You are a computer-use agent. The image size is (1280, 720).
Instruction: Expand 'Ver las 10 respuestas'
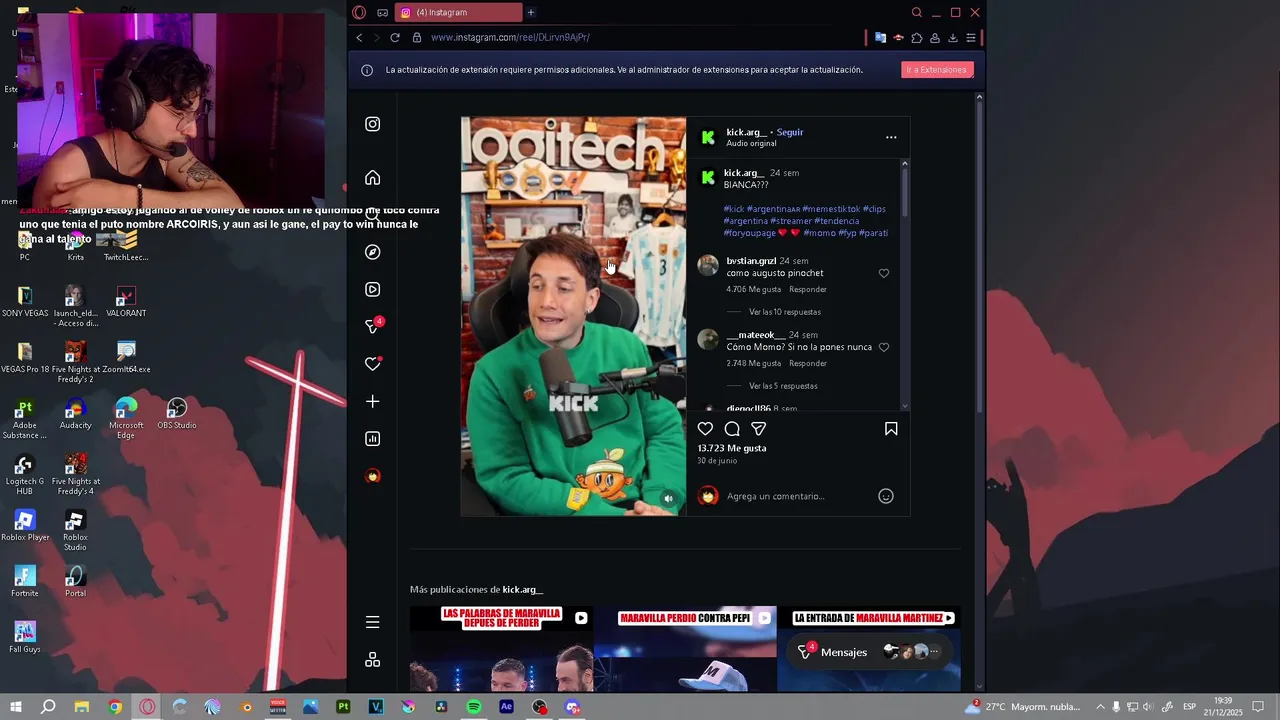tap(785, 312)
